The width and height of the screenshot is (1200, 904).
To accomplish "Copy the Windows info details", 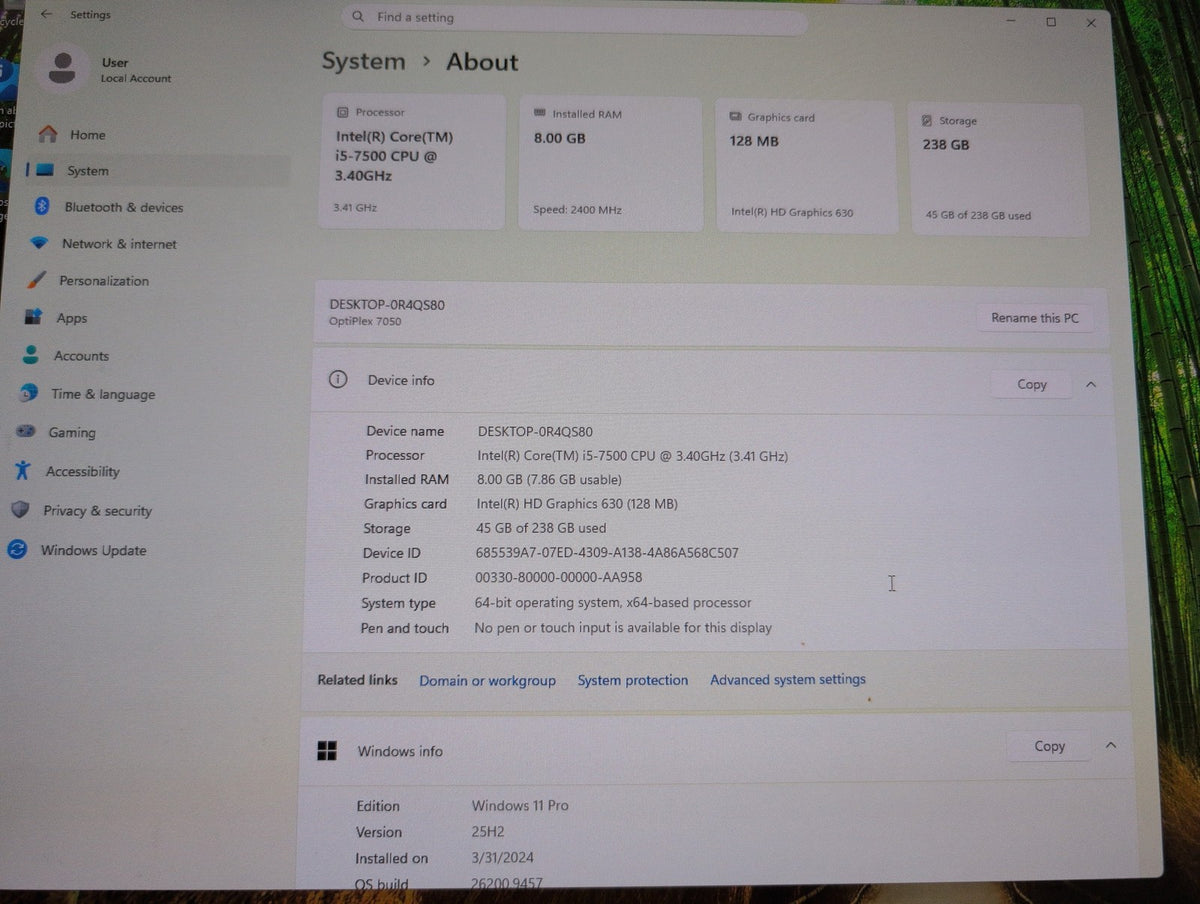I will pos(1050,746).
